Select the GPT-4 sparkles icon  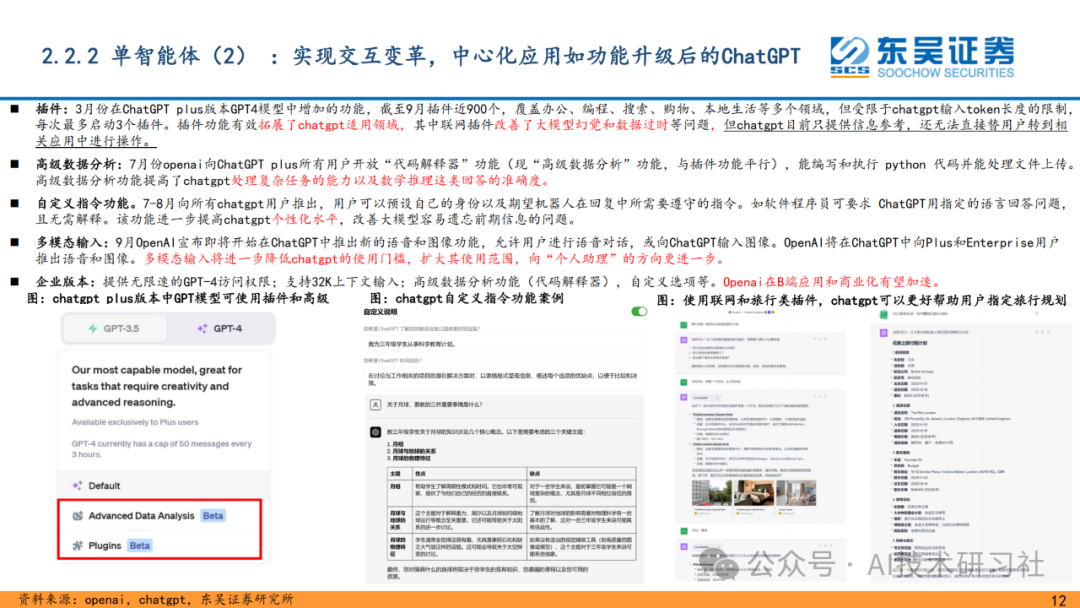coord(202,328)
